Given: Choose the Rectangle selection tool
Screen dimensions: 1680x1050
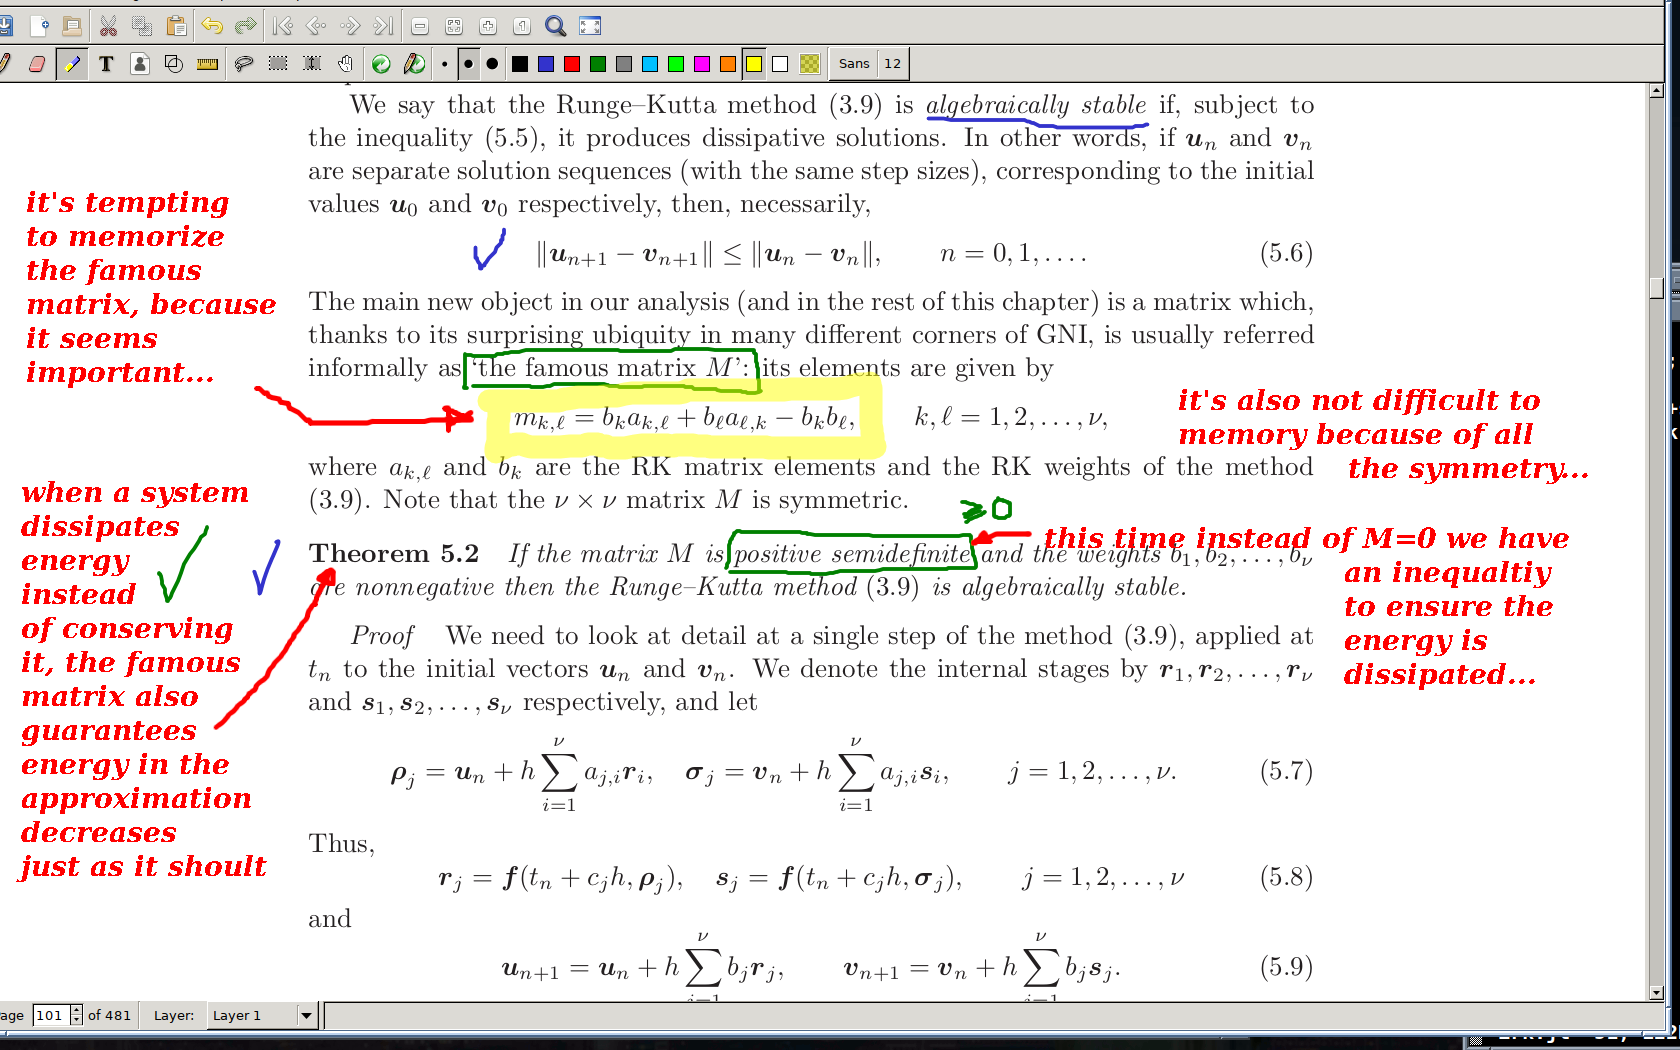Looking at the screenshot, I should pos(278,64).
